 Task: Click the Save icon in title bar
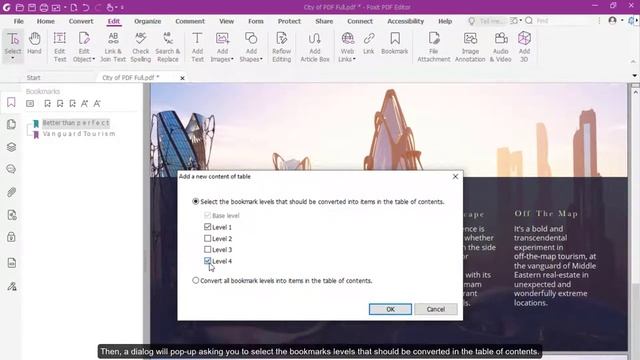tap(32, 7)
